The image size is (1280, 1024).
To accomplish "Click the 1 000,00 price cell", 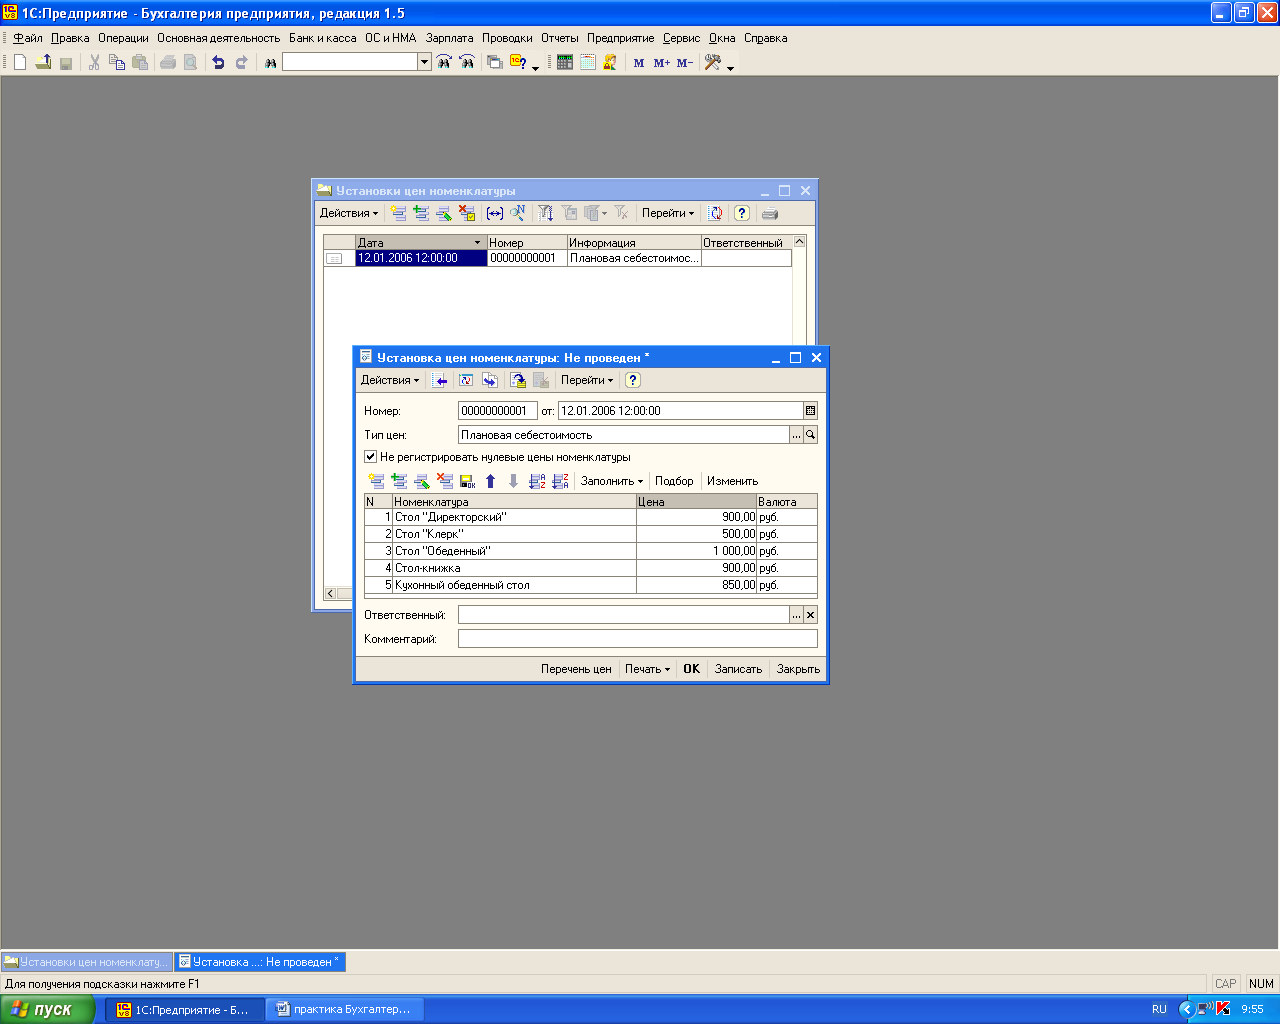I will pos(696,551).
